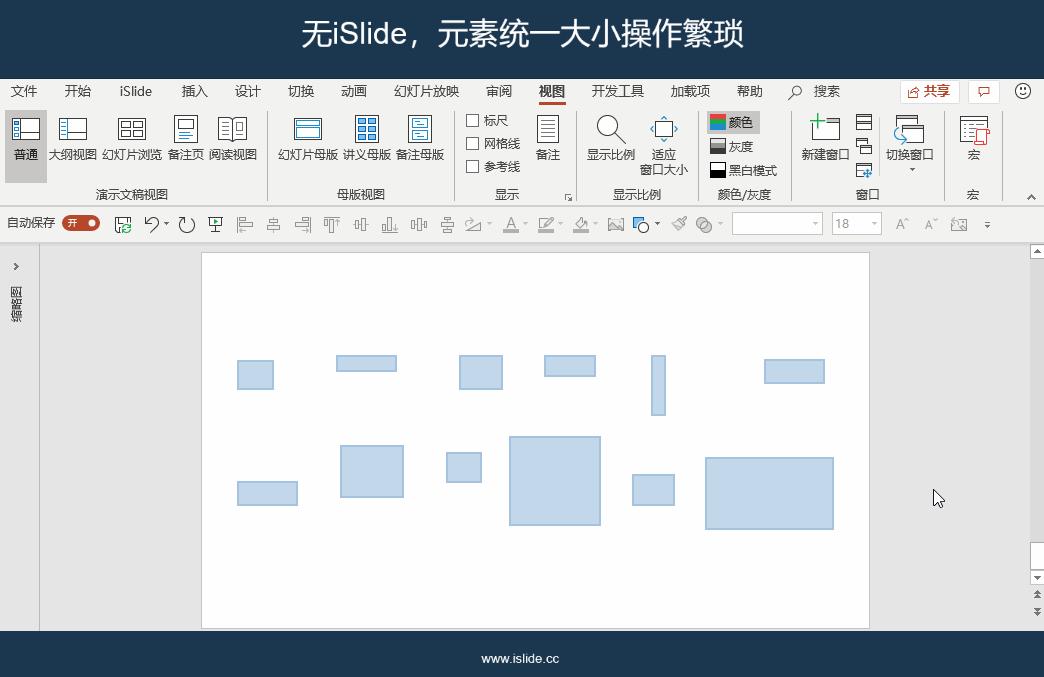Screen dimensions: 1044x677
Task: Click distribute vertically icon
Action: [x=447, y=225]
